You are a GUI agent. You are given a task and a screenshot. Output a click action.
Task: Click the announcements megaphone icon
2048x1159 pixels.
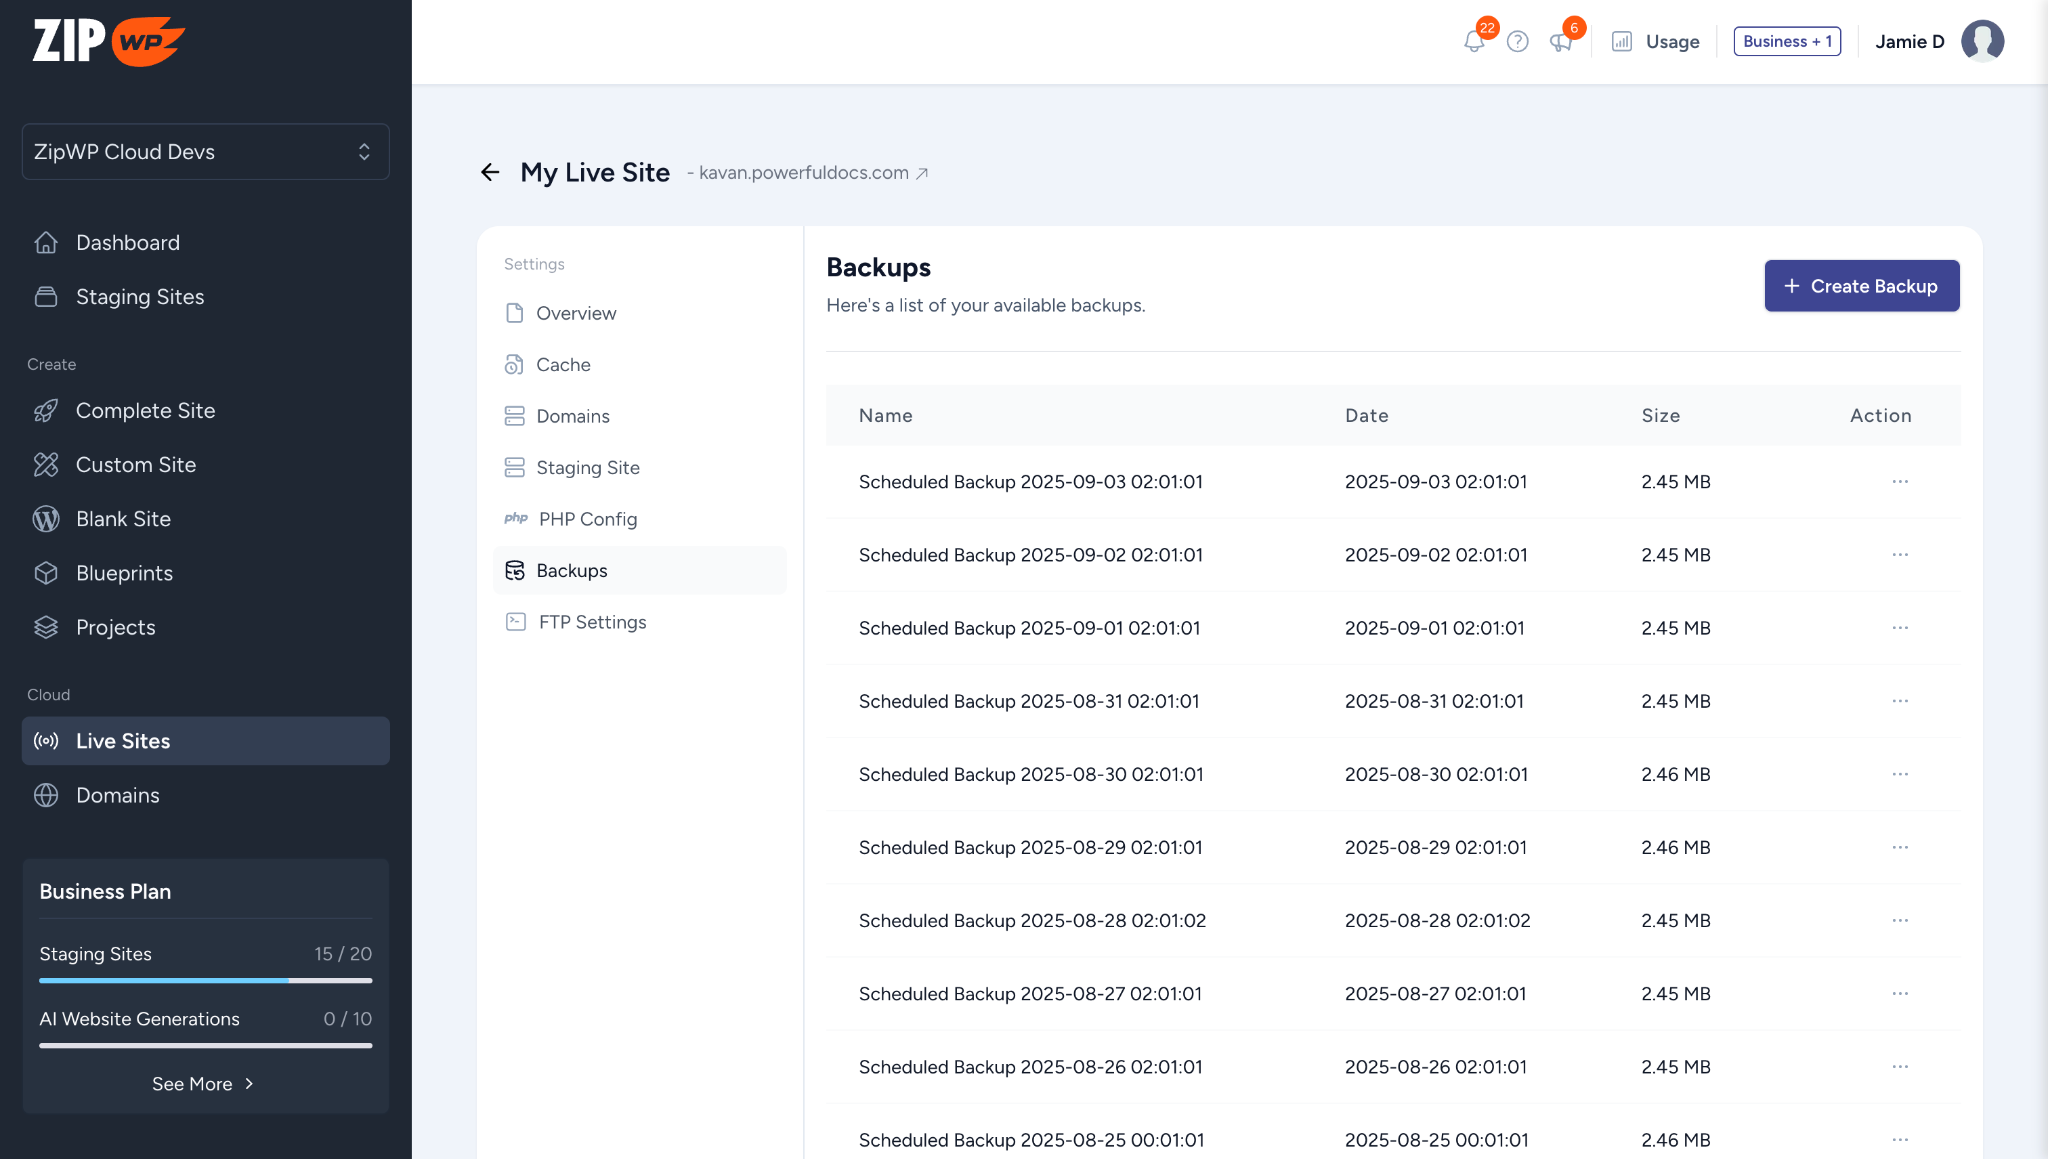[1560, 42]
